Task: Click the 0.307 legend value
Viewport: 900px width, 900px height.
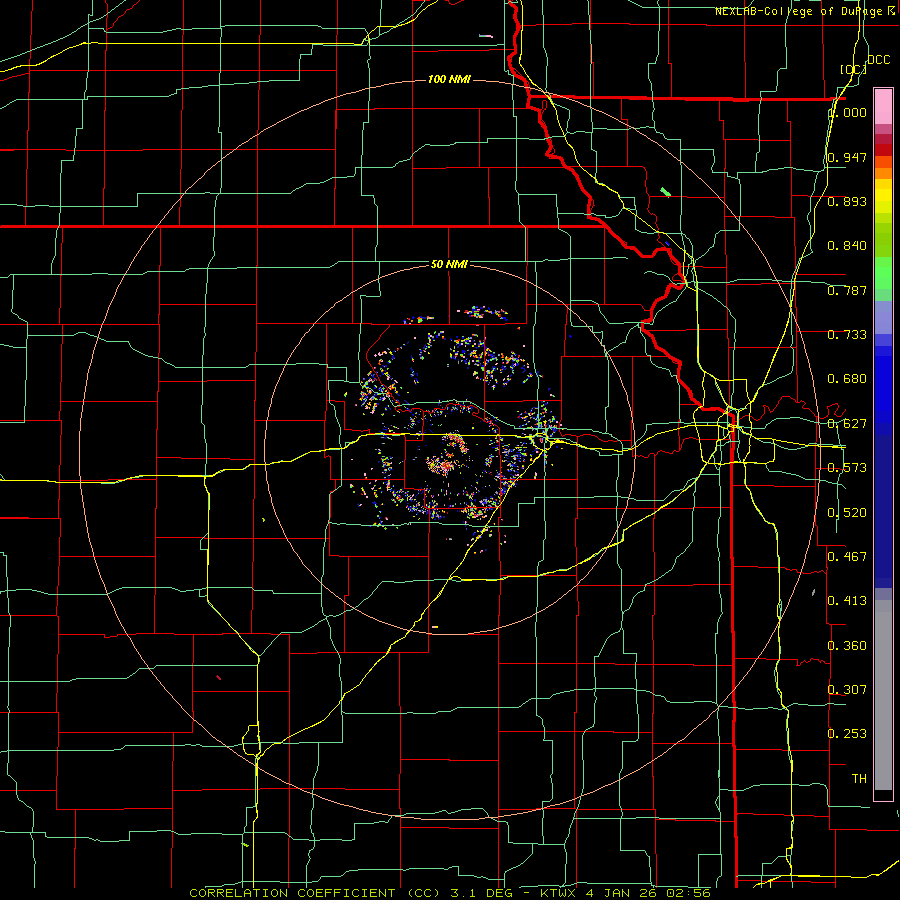Action: (847, 689)
